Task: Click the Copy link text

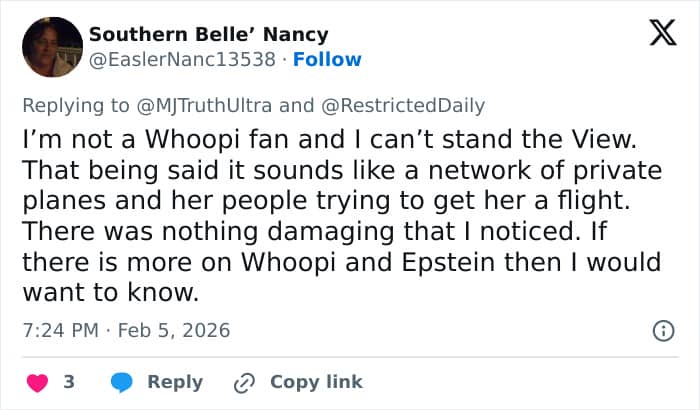Action: click(316, 382)
